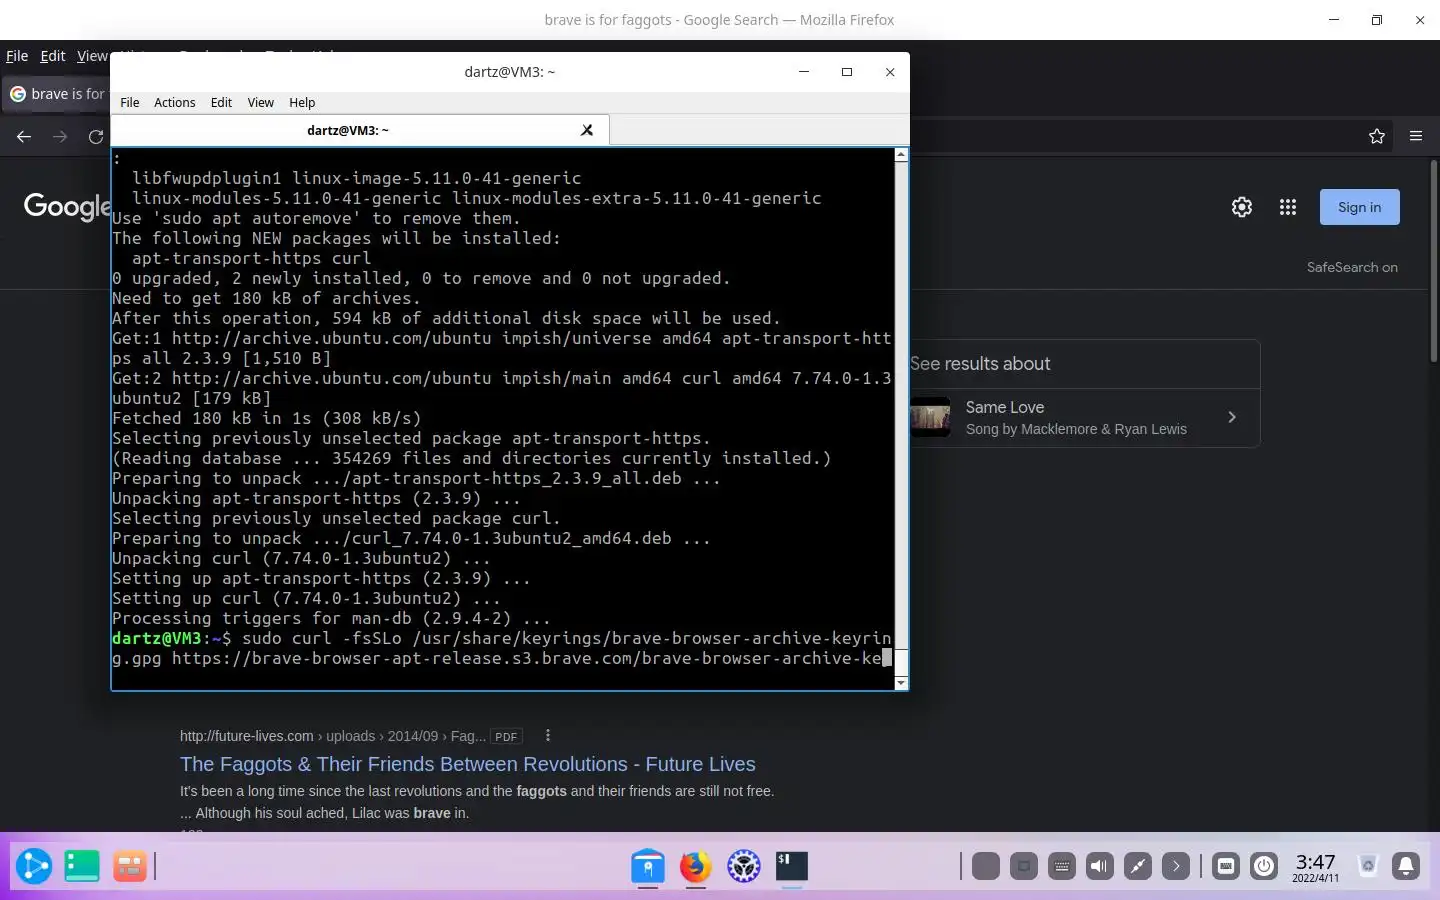Open the trash icon in the dock
This screenshot has width=1440, height=900.
pos(1368,866)
